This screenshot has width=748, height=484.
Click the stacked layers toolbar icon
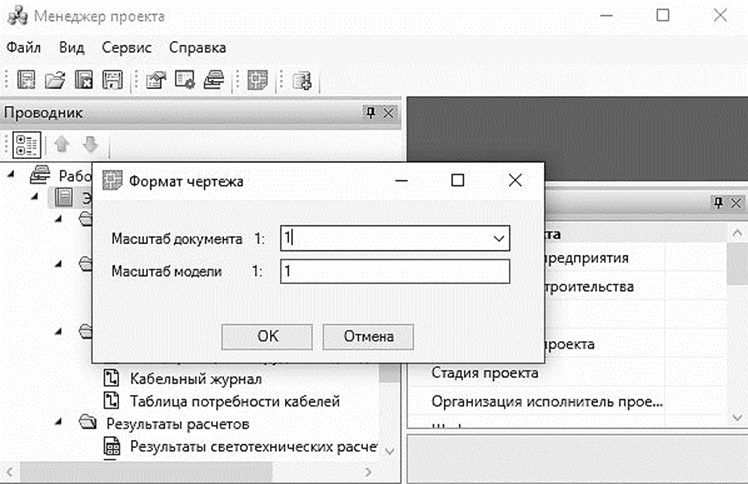(x=213, y=80)
